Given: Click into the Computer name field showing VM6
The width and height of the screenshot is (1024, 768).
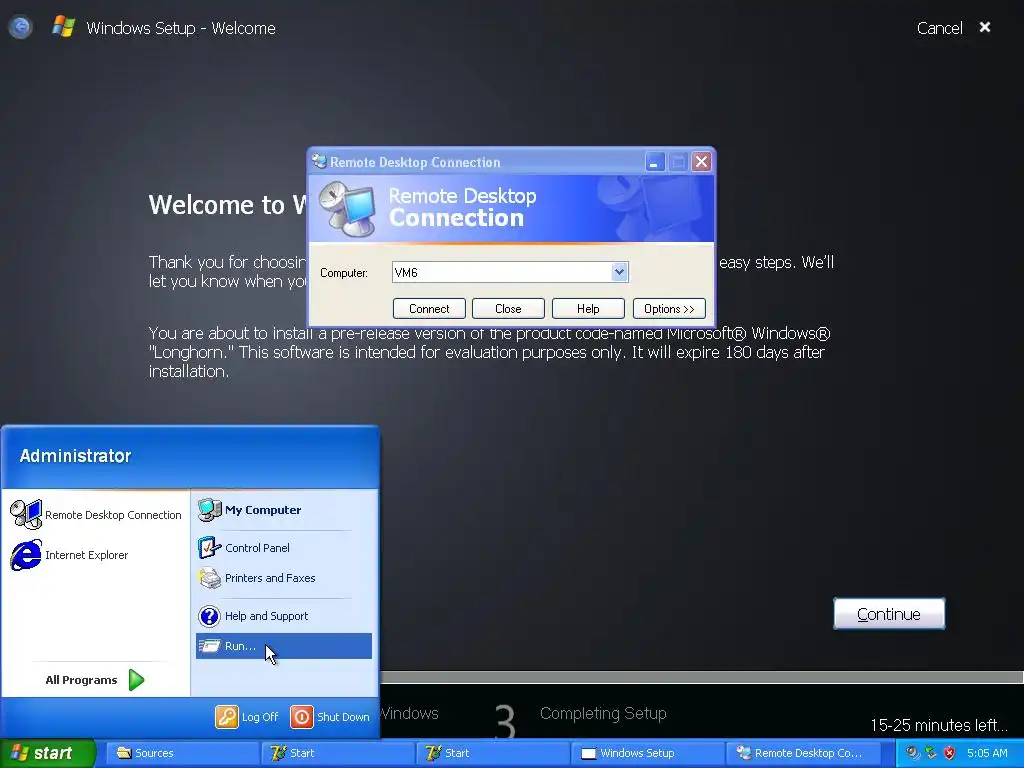Looking at the screenshot, I should coord(502,272).
